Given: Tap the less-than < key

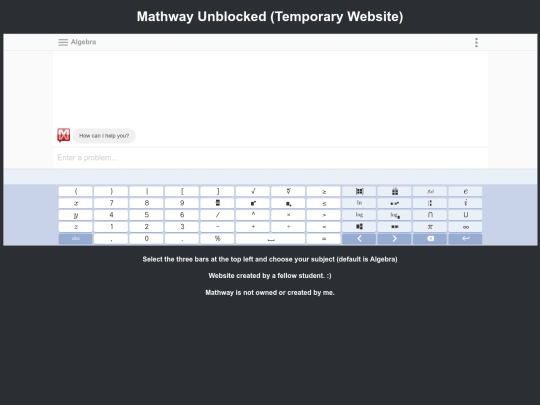Looking at the screenshot, I should 324,227.
